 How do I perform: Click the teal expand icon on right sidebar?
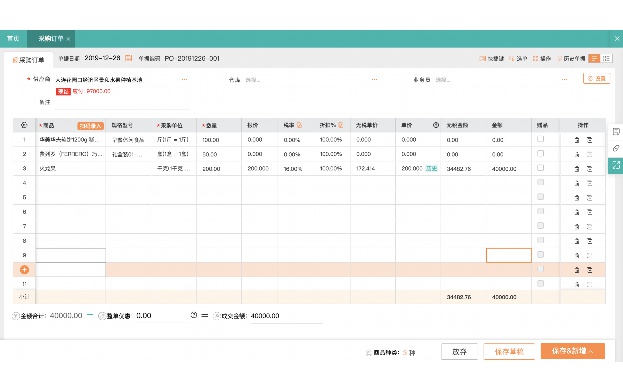pos(616,165)
